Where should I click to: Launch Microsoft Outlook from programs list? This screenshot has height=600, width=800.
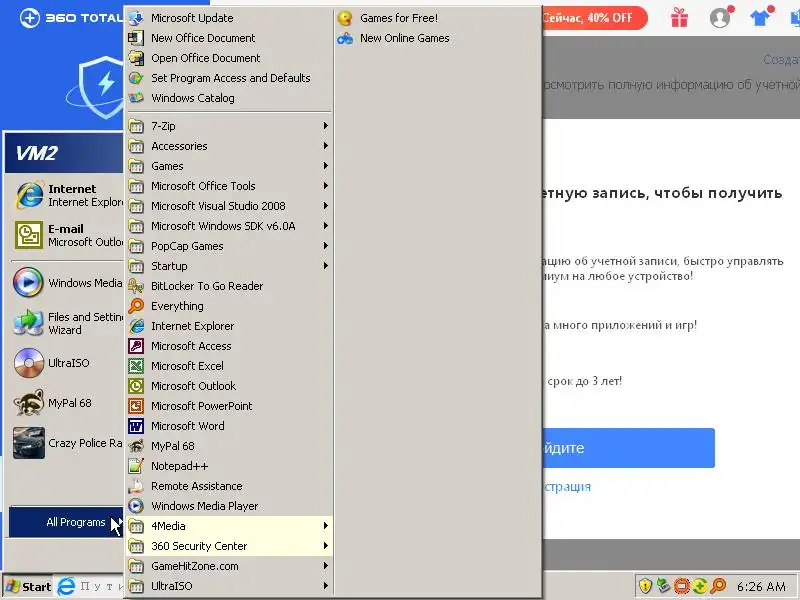(x=230, y=386)
